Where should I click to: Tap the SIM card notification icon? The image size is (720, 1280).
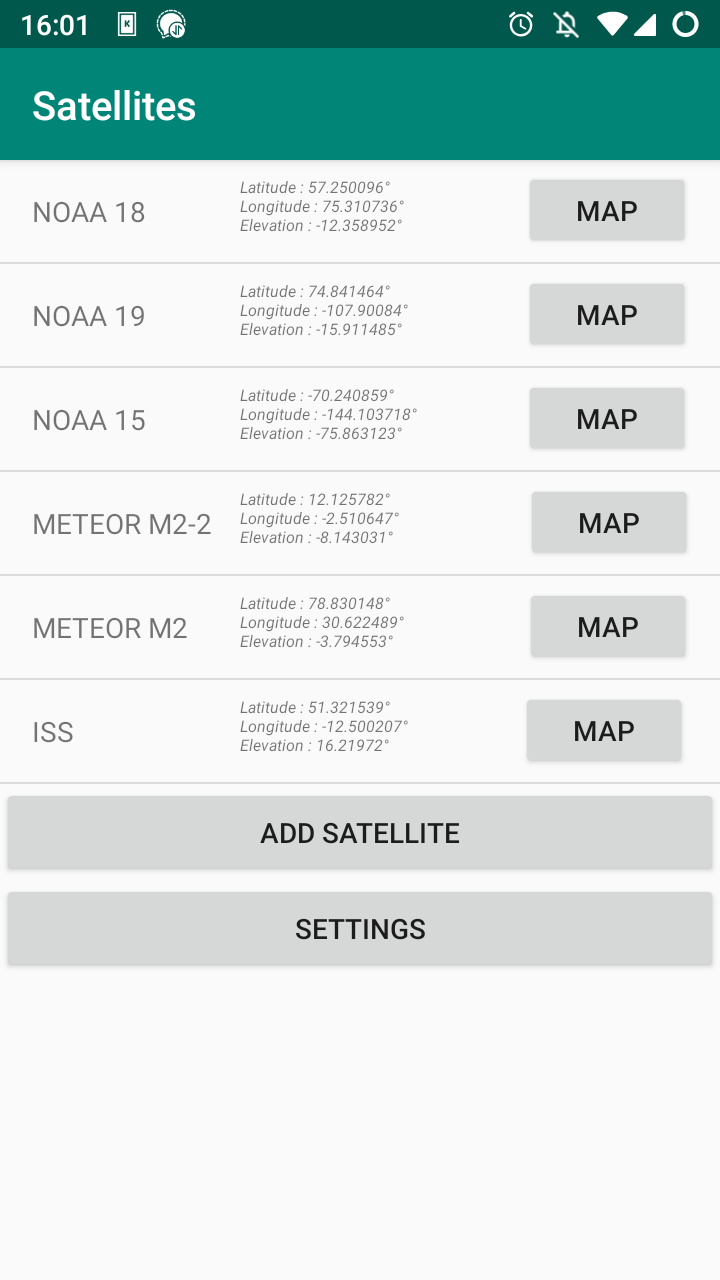tap(127, 25)
